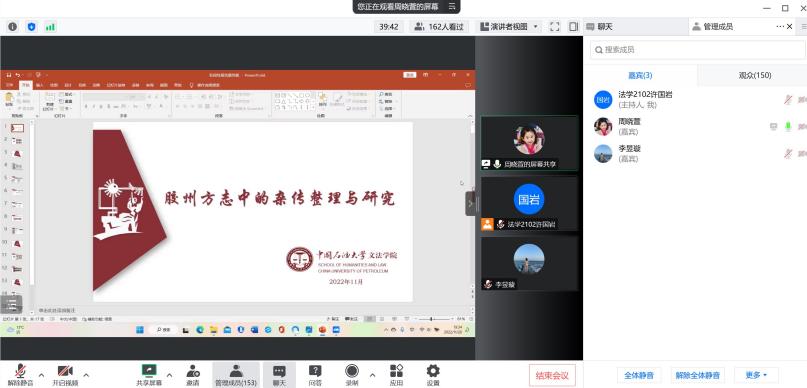The width and height of the screenshot is (807, 388).
Task: Turn on camera via 开启视频
Action: pyautogui.click(x=65, y=375)
